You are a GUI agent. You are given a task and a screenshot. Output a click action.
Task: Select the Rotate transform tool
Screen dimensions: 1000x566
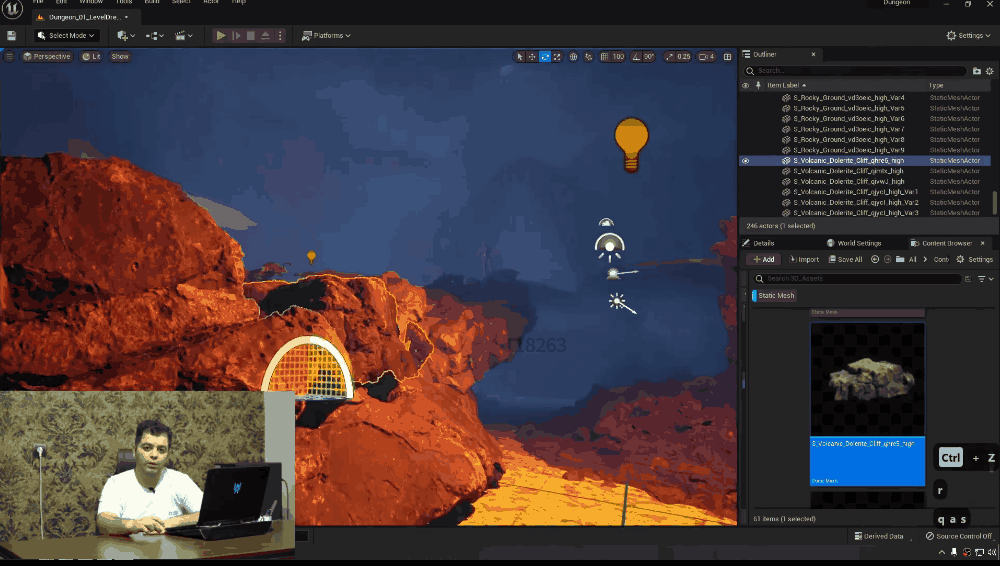[x=545, y=57]
